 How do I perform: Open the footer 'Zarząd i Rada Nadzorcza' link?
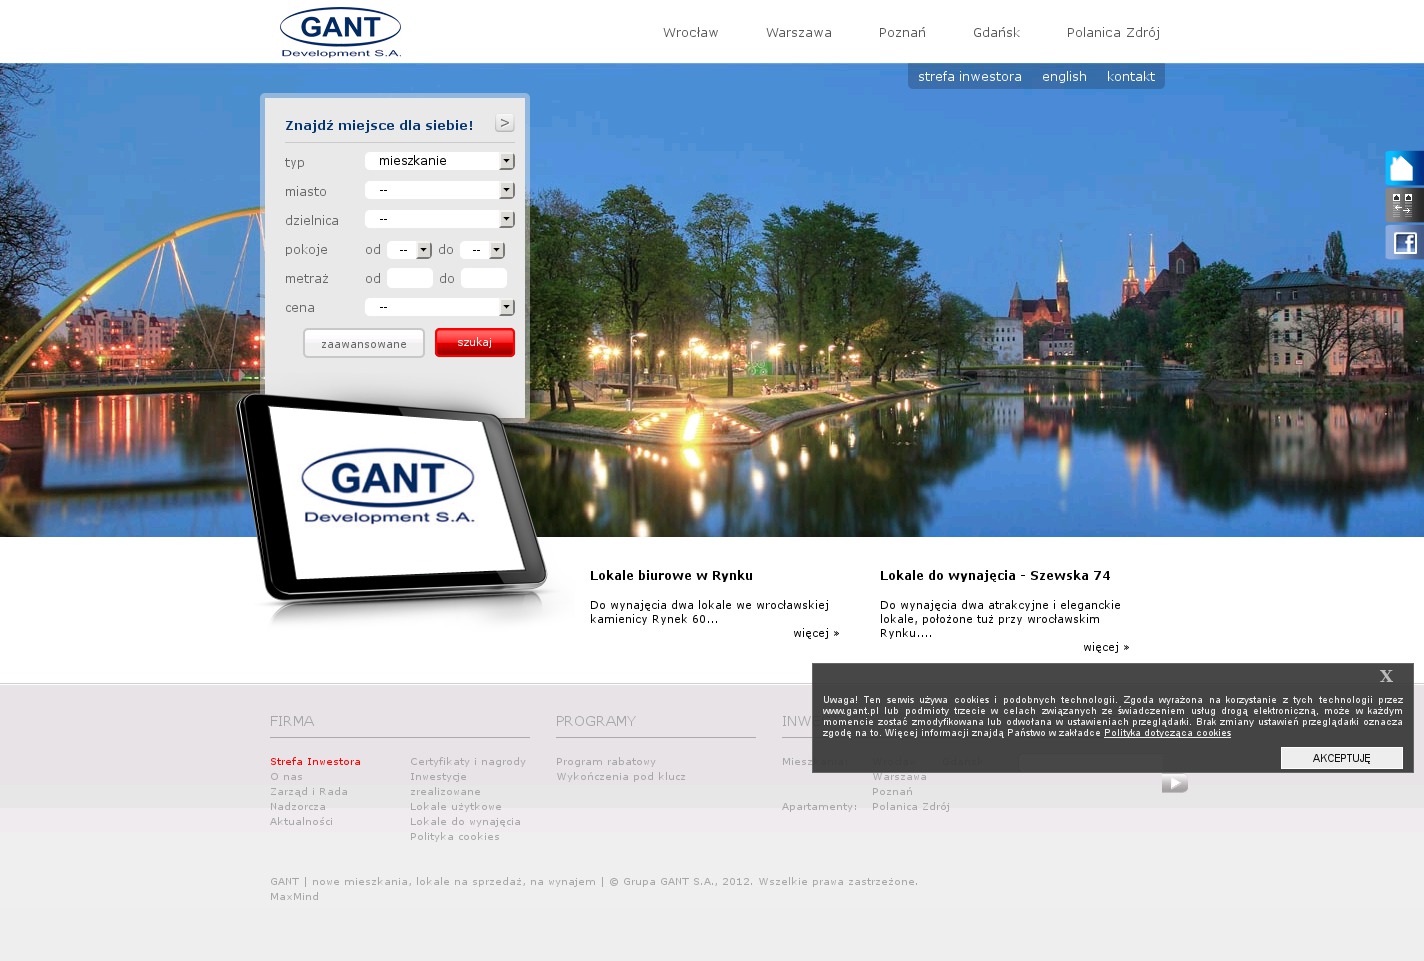pos(309,799)
